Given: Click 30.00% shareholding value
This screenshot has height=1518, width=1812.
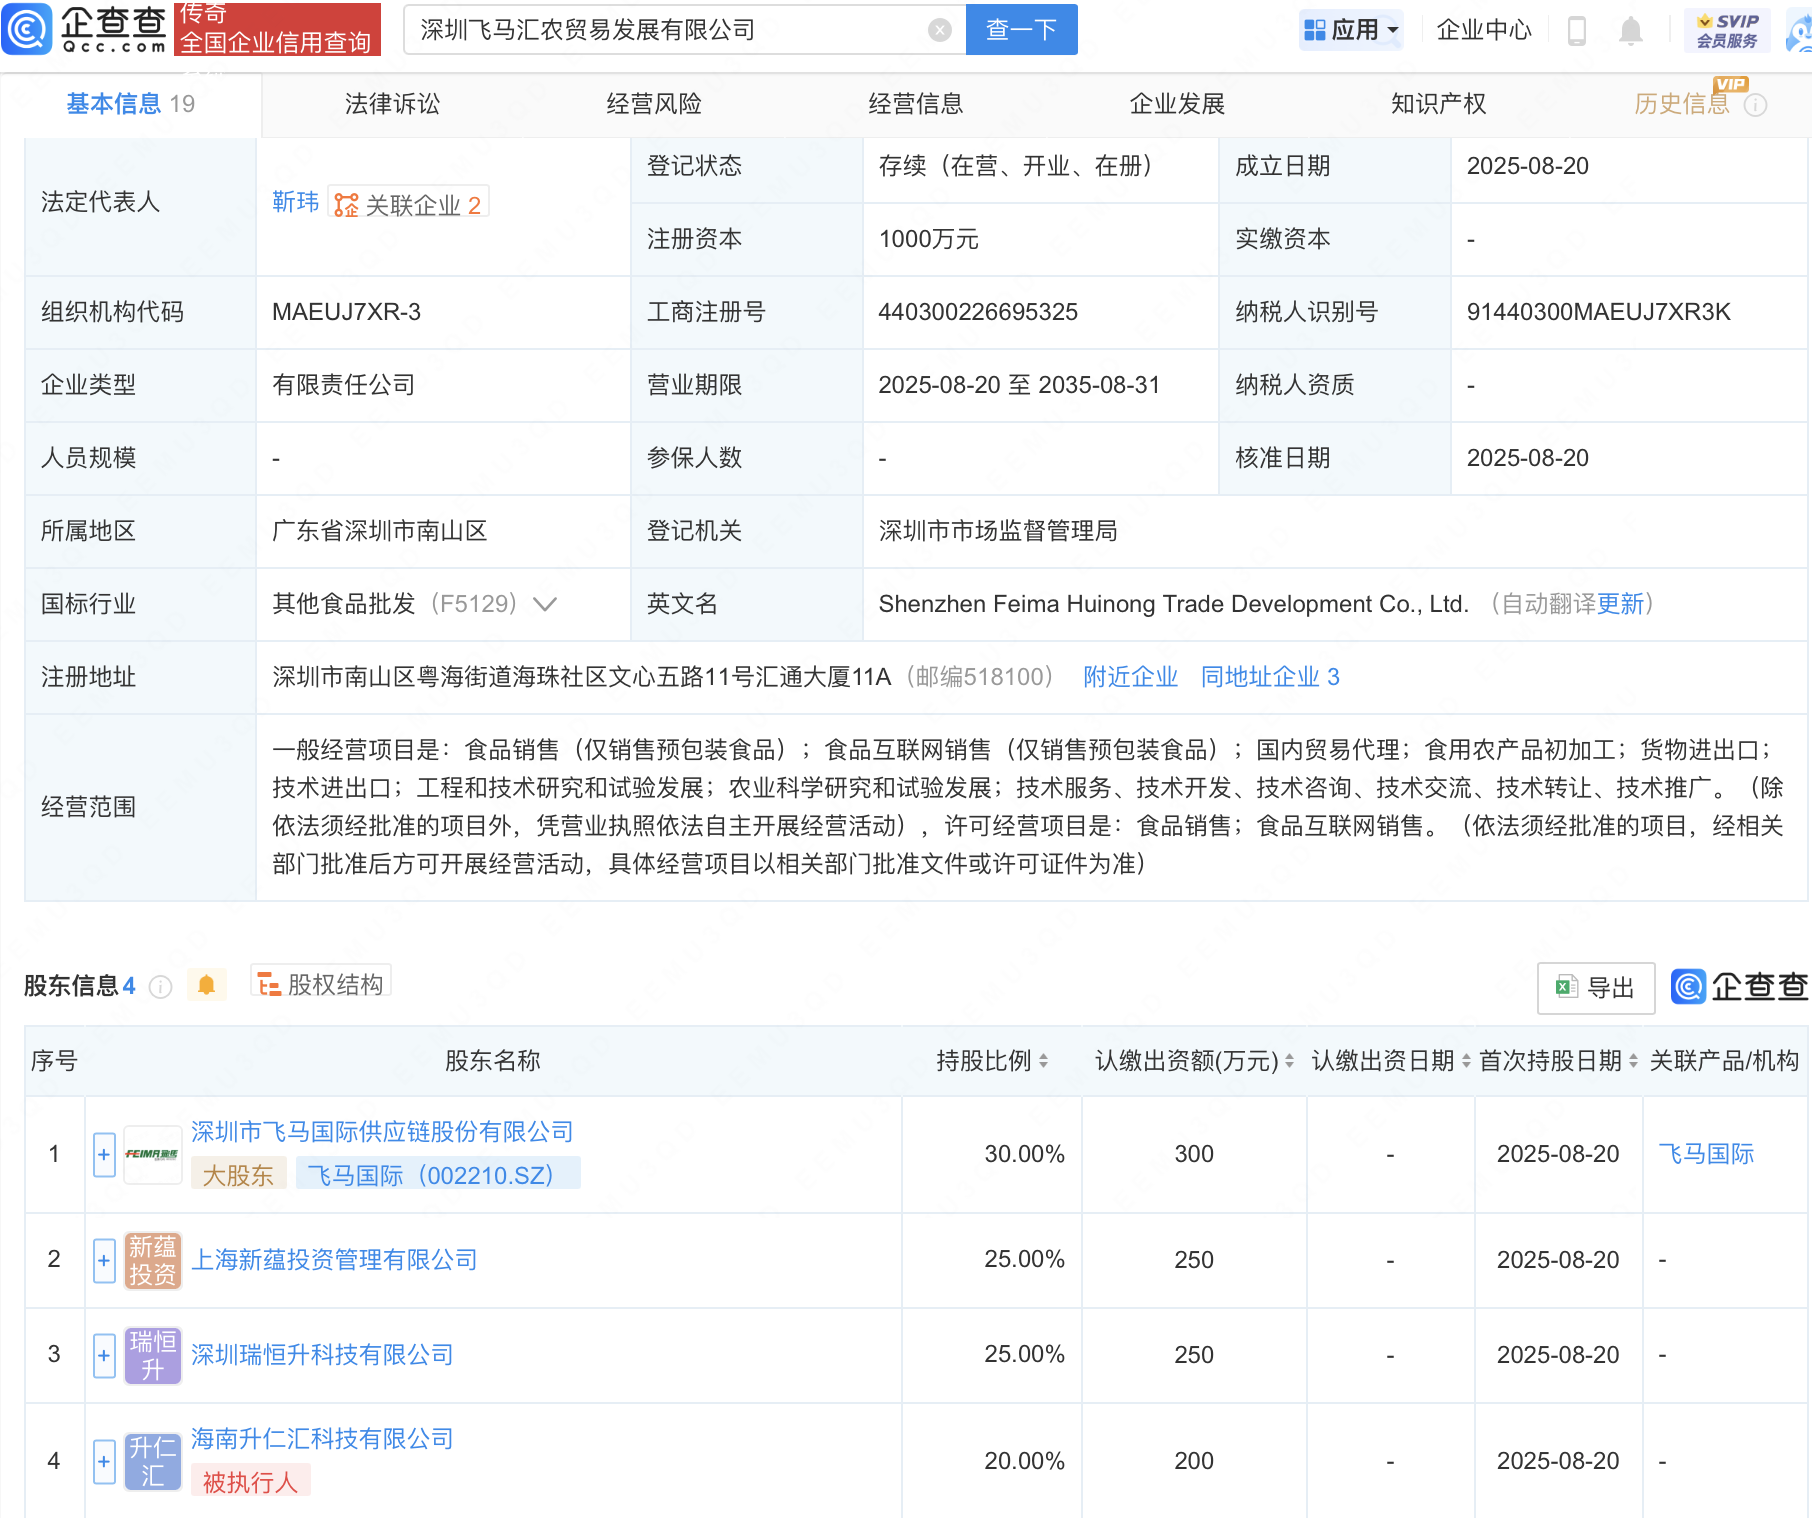Looking at the screenshot, I should [1024, 1154].
